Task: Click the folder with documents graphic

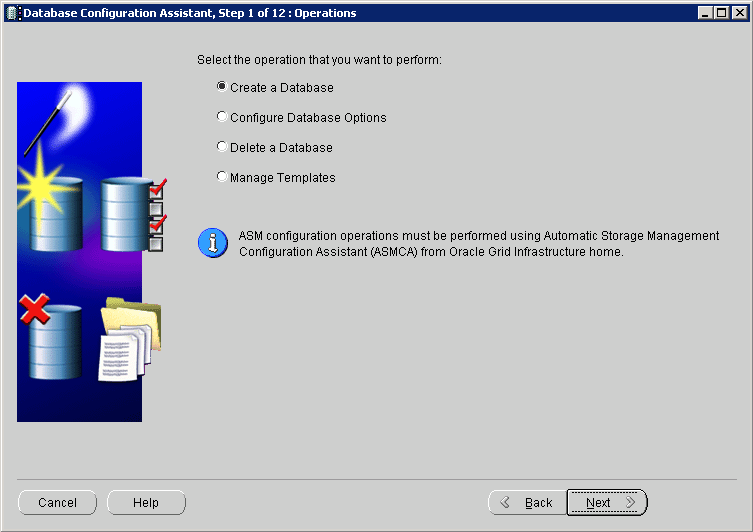Action: (130, 339)
